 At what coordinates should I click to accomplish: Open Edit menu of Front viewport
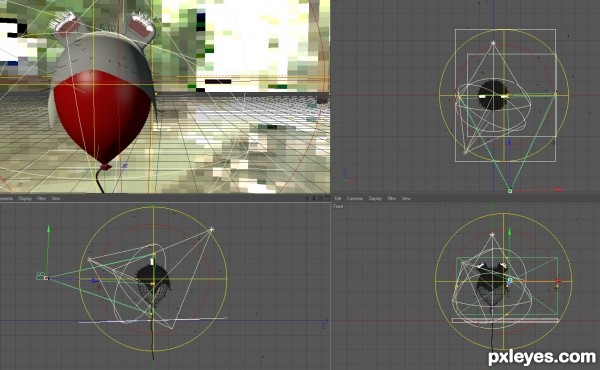(338, 199)
